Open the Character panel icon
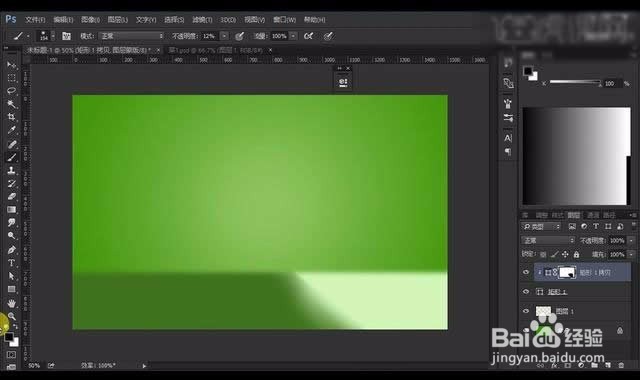This screenshot has height=380, width=640. point(508,138)
